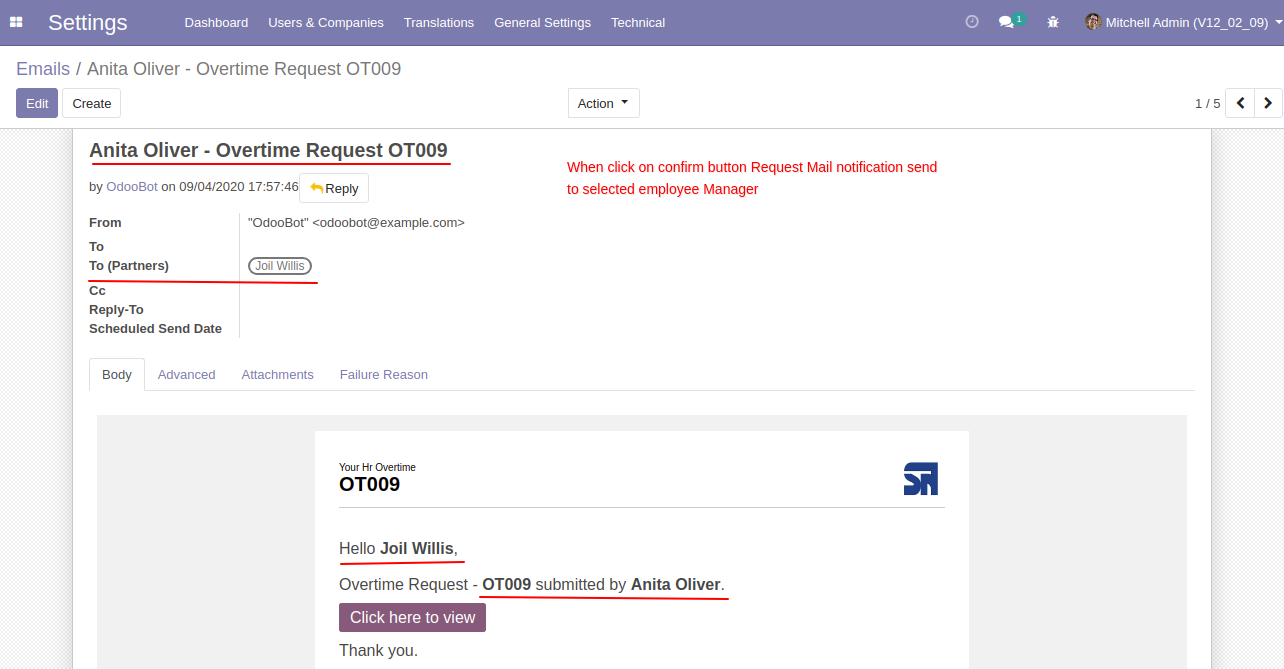Go to next record arrow
The height and width of the screenshot is (669, 1284).
[x=1268, y=103]
